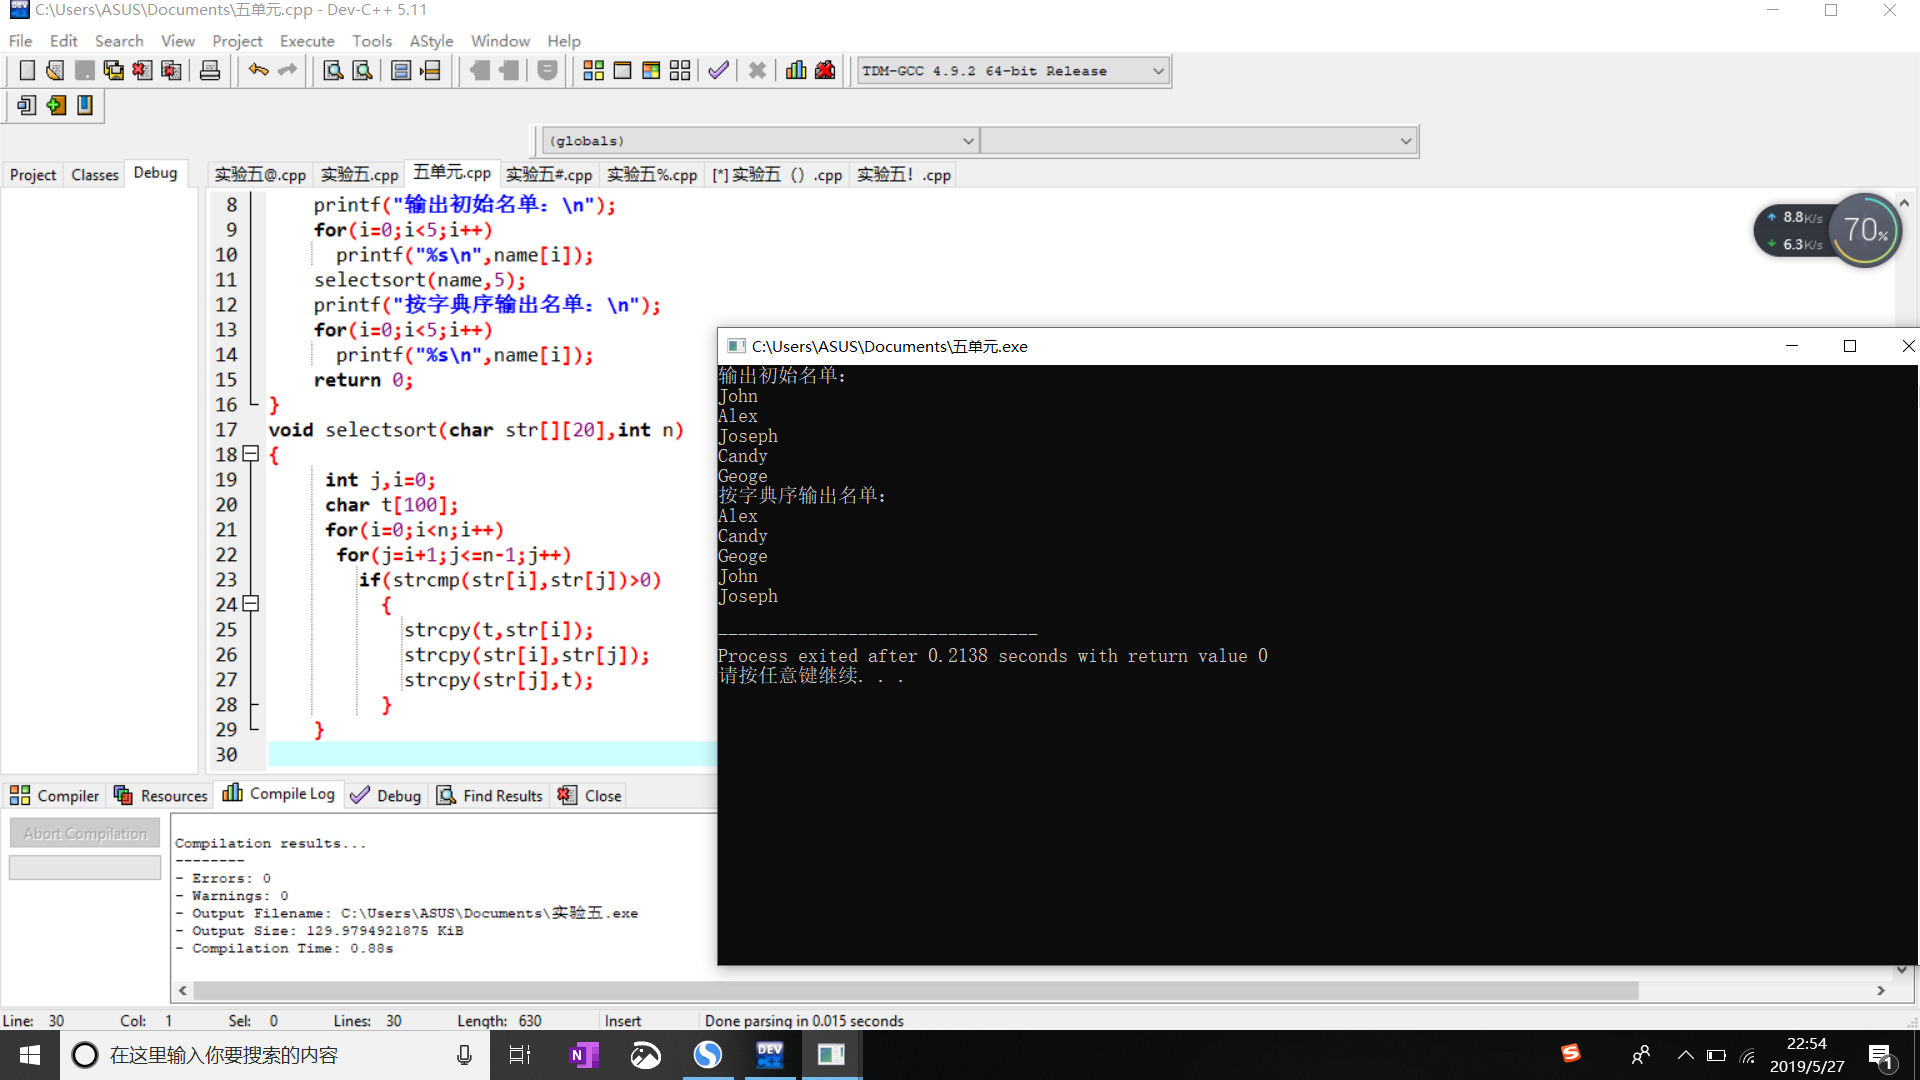This screenshot has height=1080, width=1920.
Task: Open the empty function list dropdown
Action: pos(1405,141)
